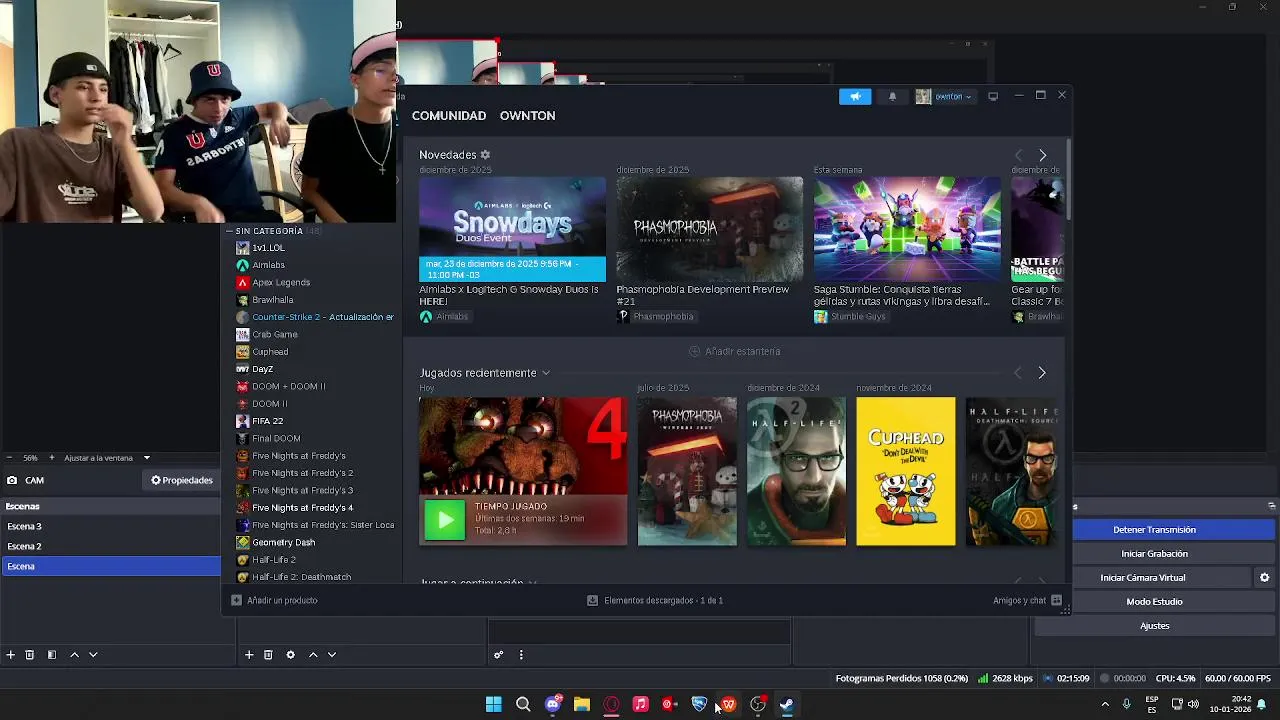Open COMUNIDAD tab in Steam
The height and width of the screenshot is (720, 1280).
tap(449, 116)
